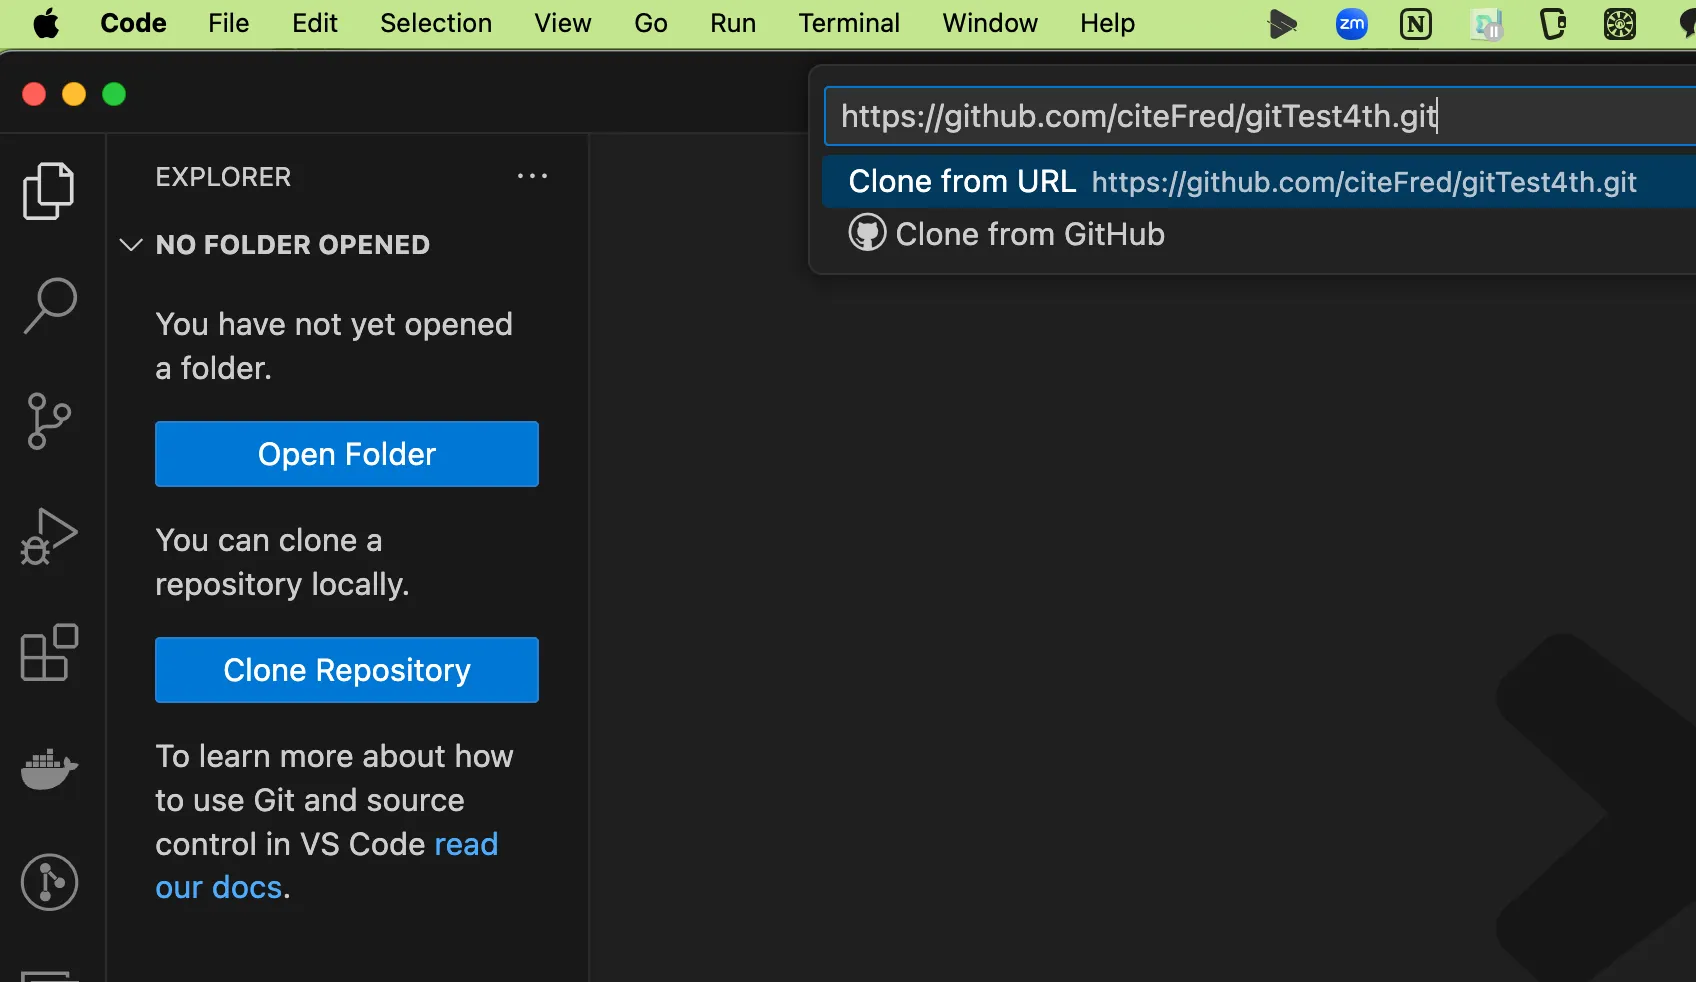Open the Search view icon

(48, 306)
